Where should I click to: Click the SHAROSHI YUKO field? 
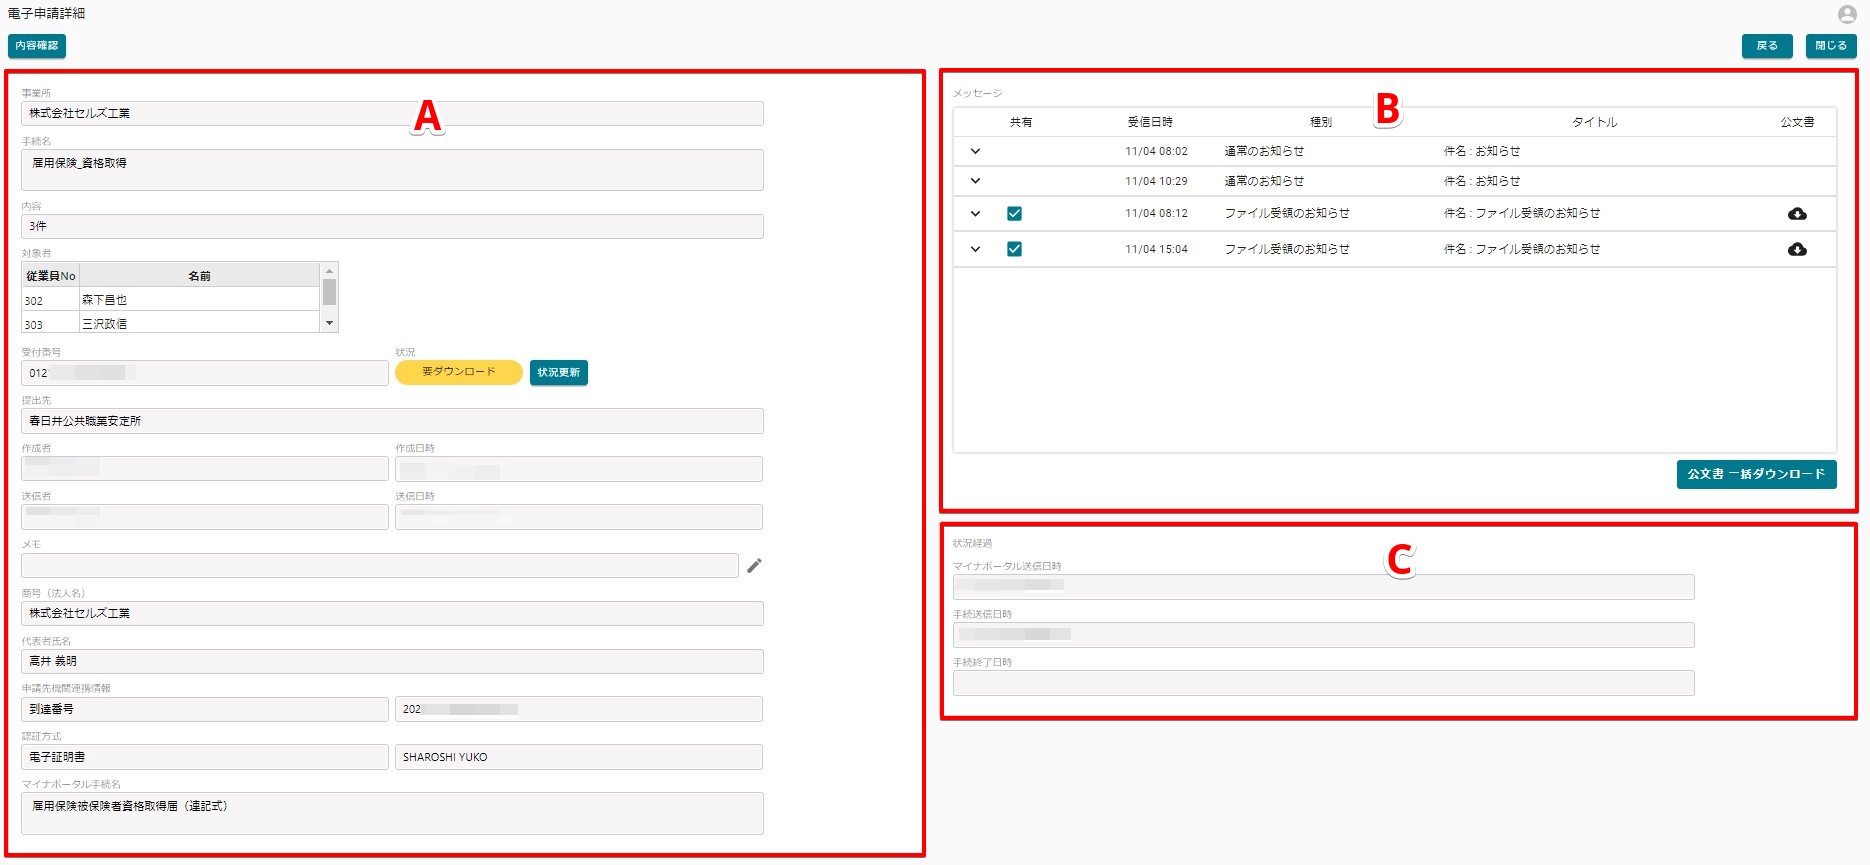[579, 757]
